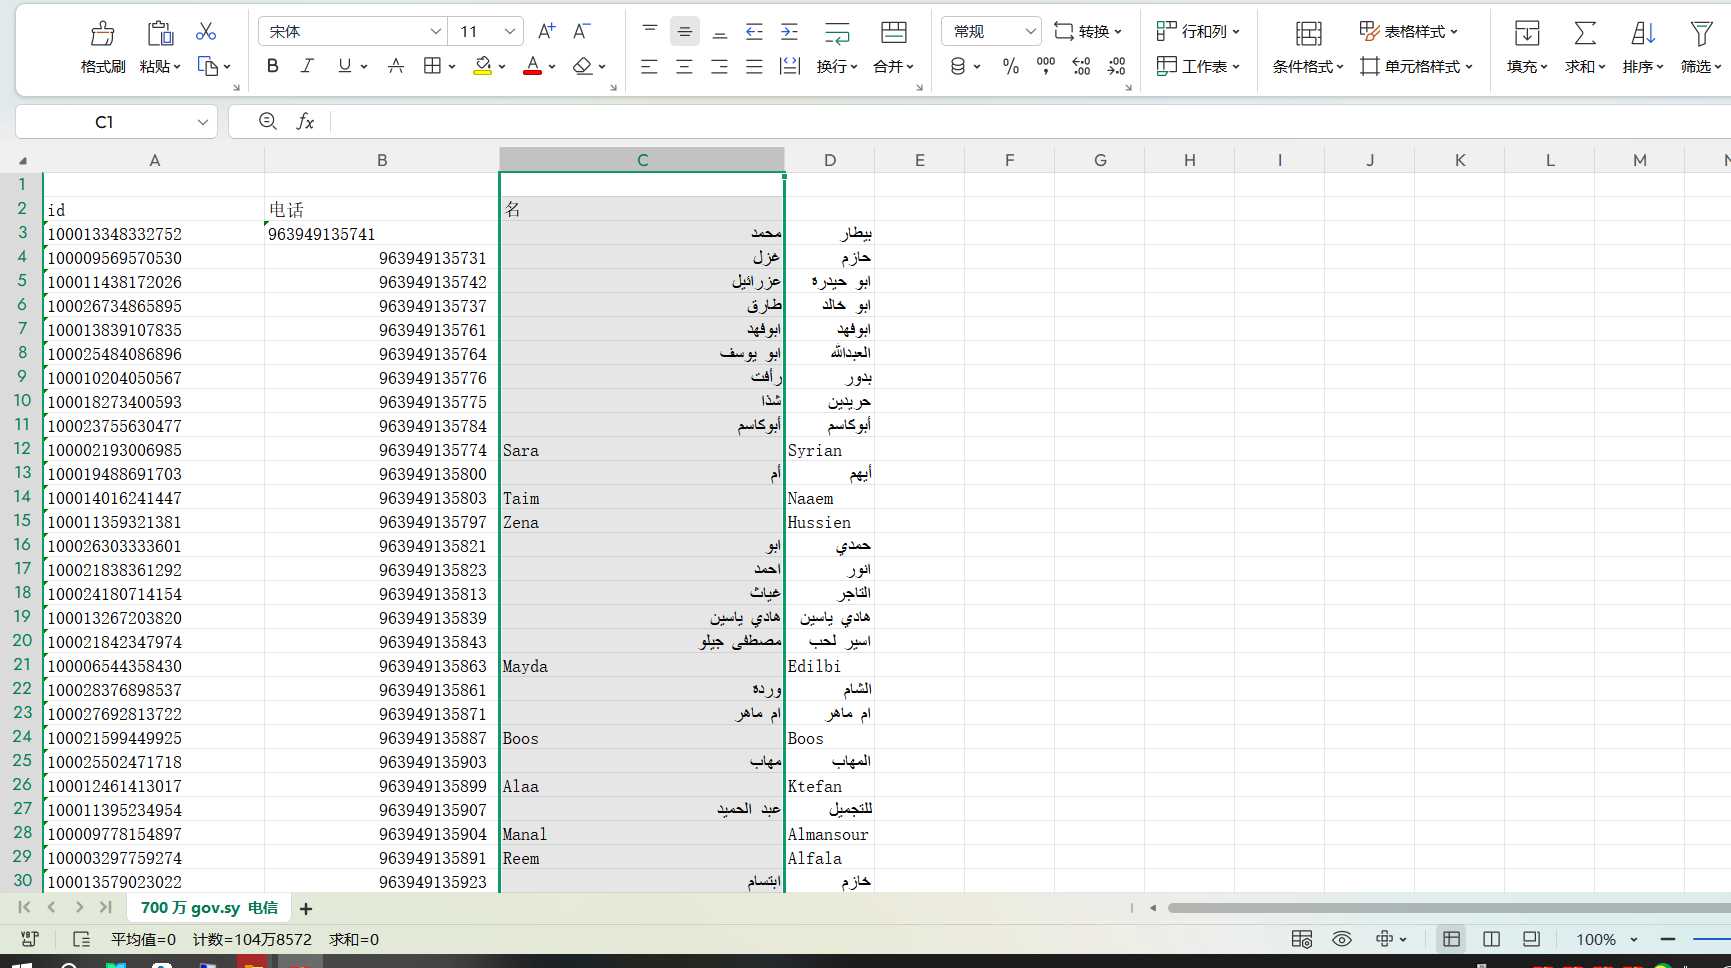This screenshot has width=1731, height=968.
Task: Toggle align text left
Action: pyautogui.click(x=649, y=66)
